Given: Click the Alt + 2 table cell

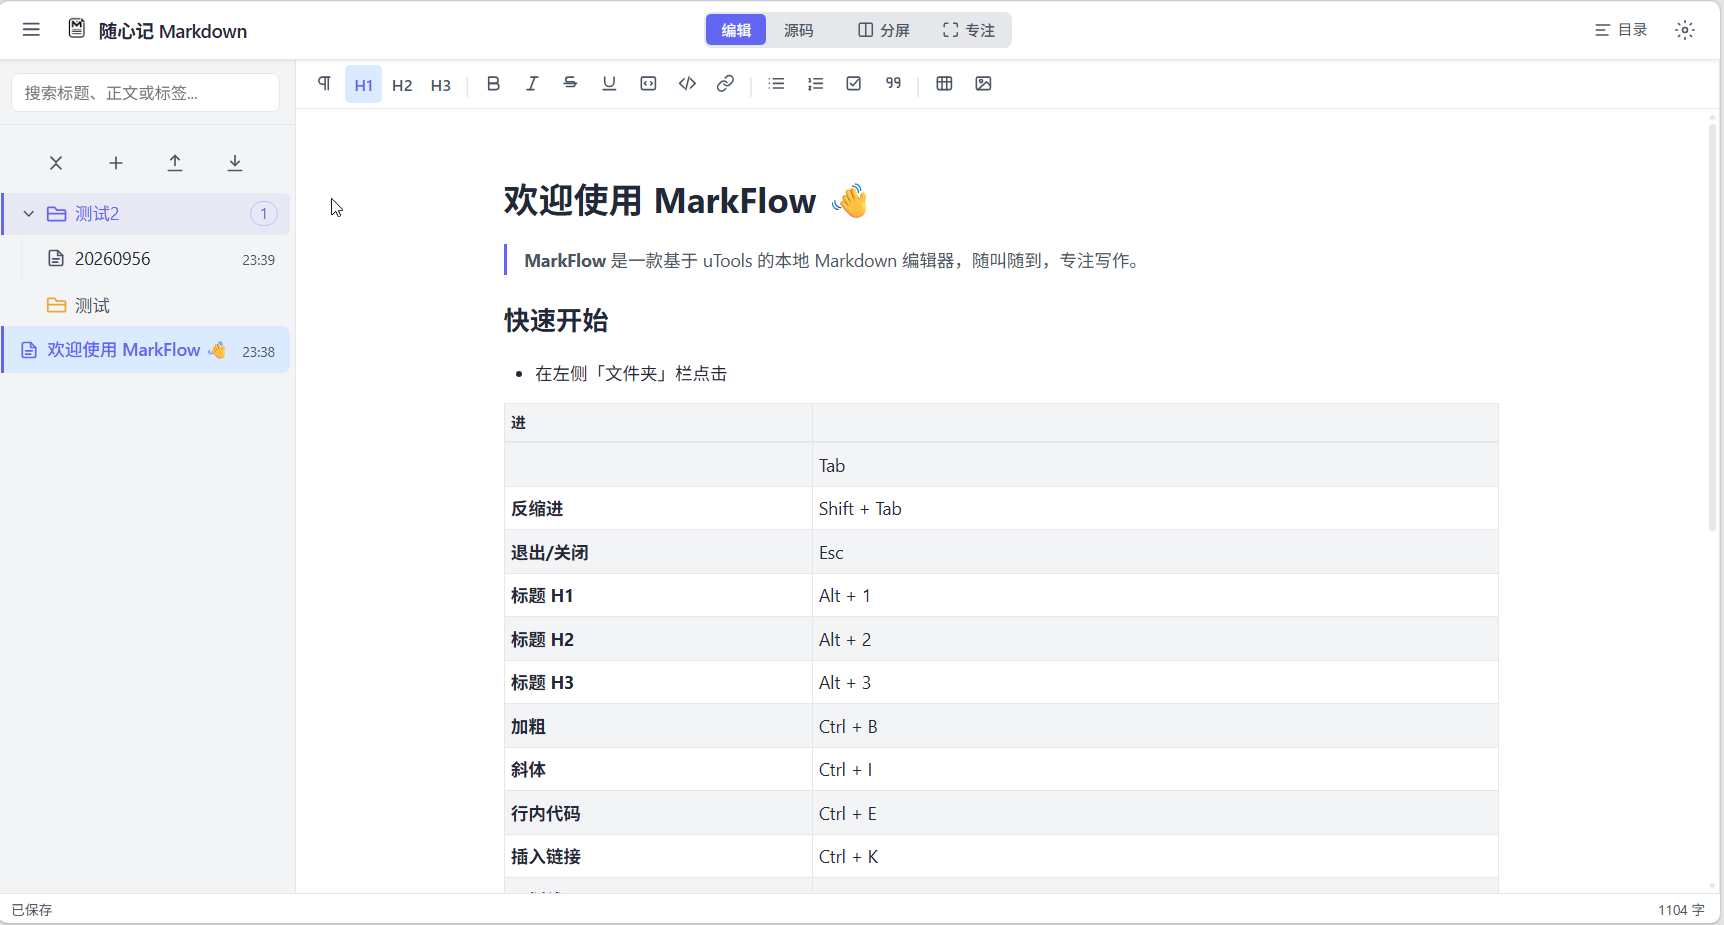Looking at the screenshot, I should 1155,640.
